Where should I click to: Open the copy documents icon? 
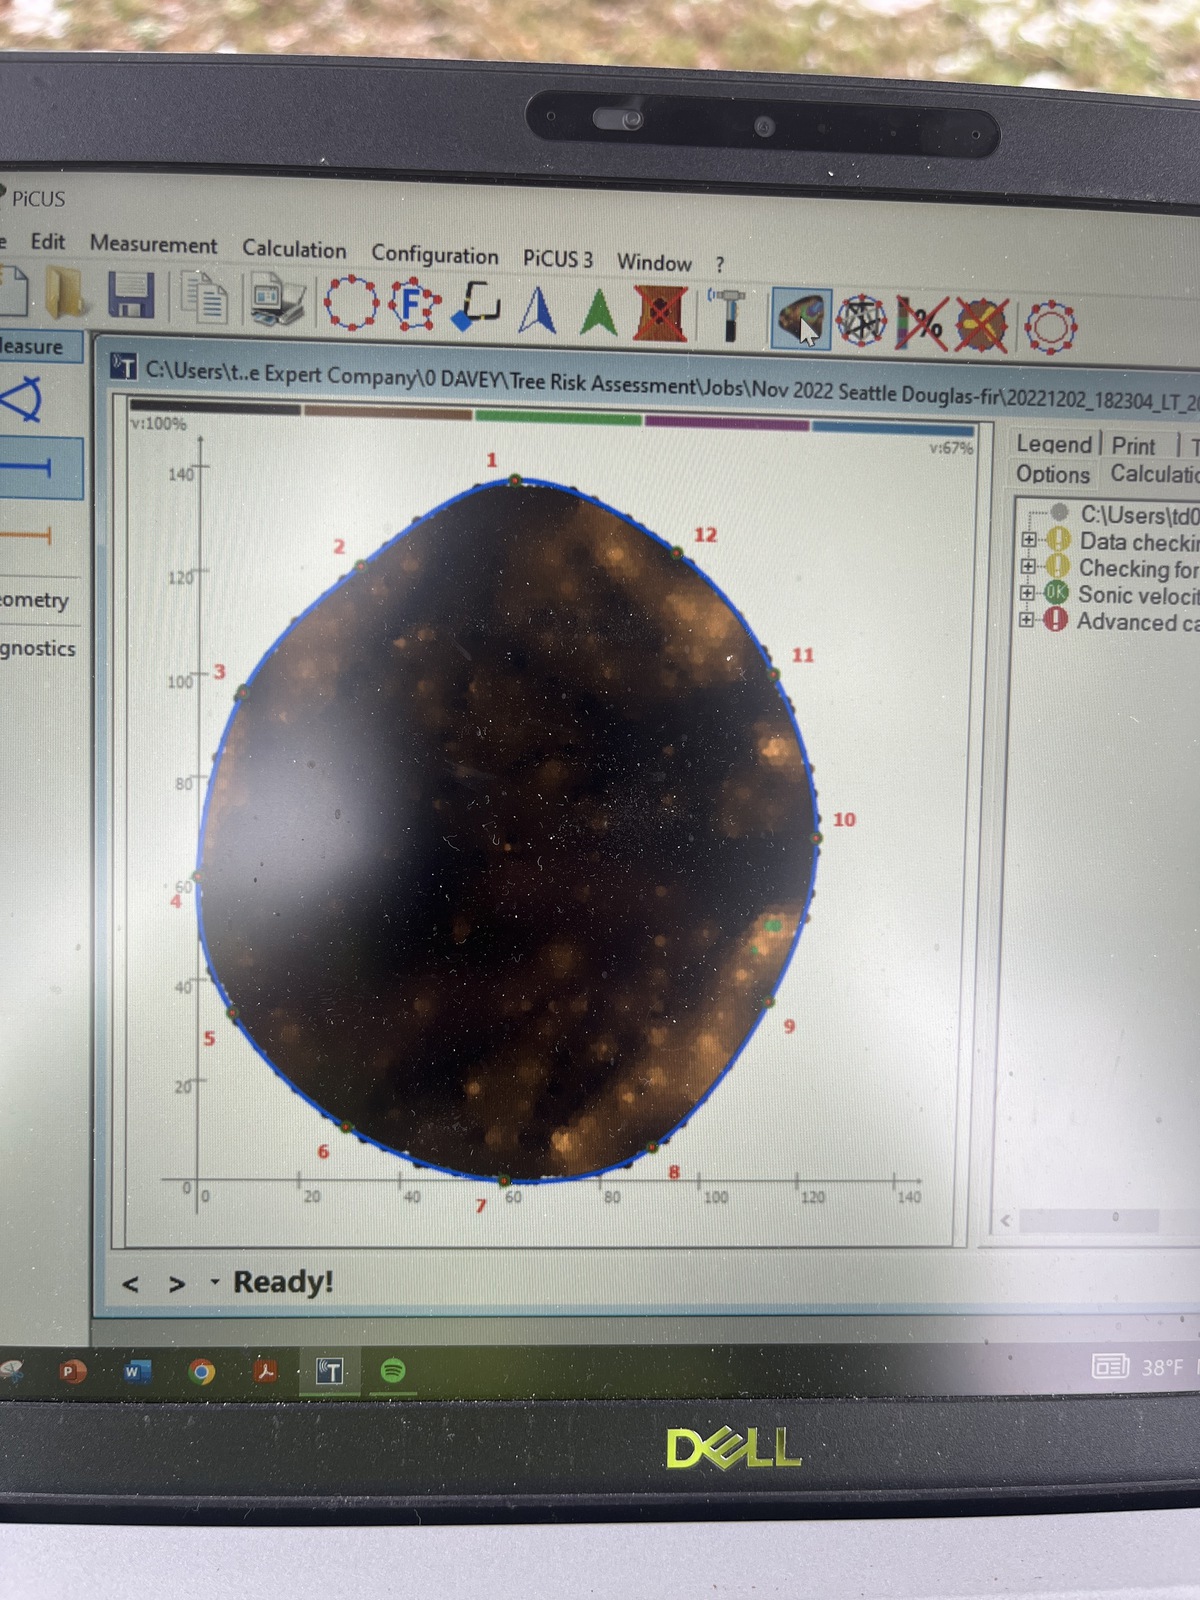(205, 298)
